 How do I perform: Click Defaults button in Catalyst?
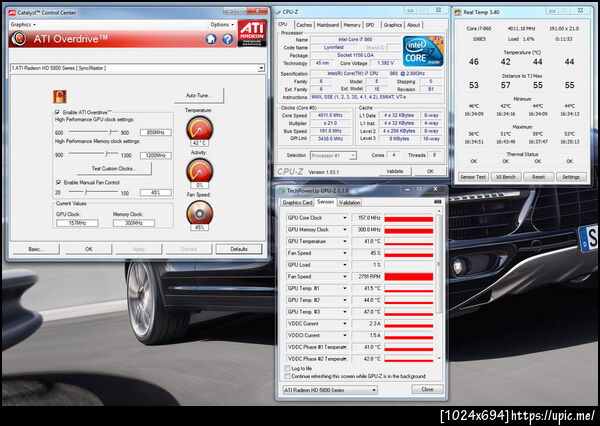click(x=239, y=249)
